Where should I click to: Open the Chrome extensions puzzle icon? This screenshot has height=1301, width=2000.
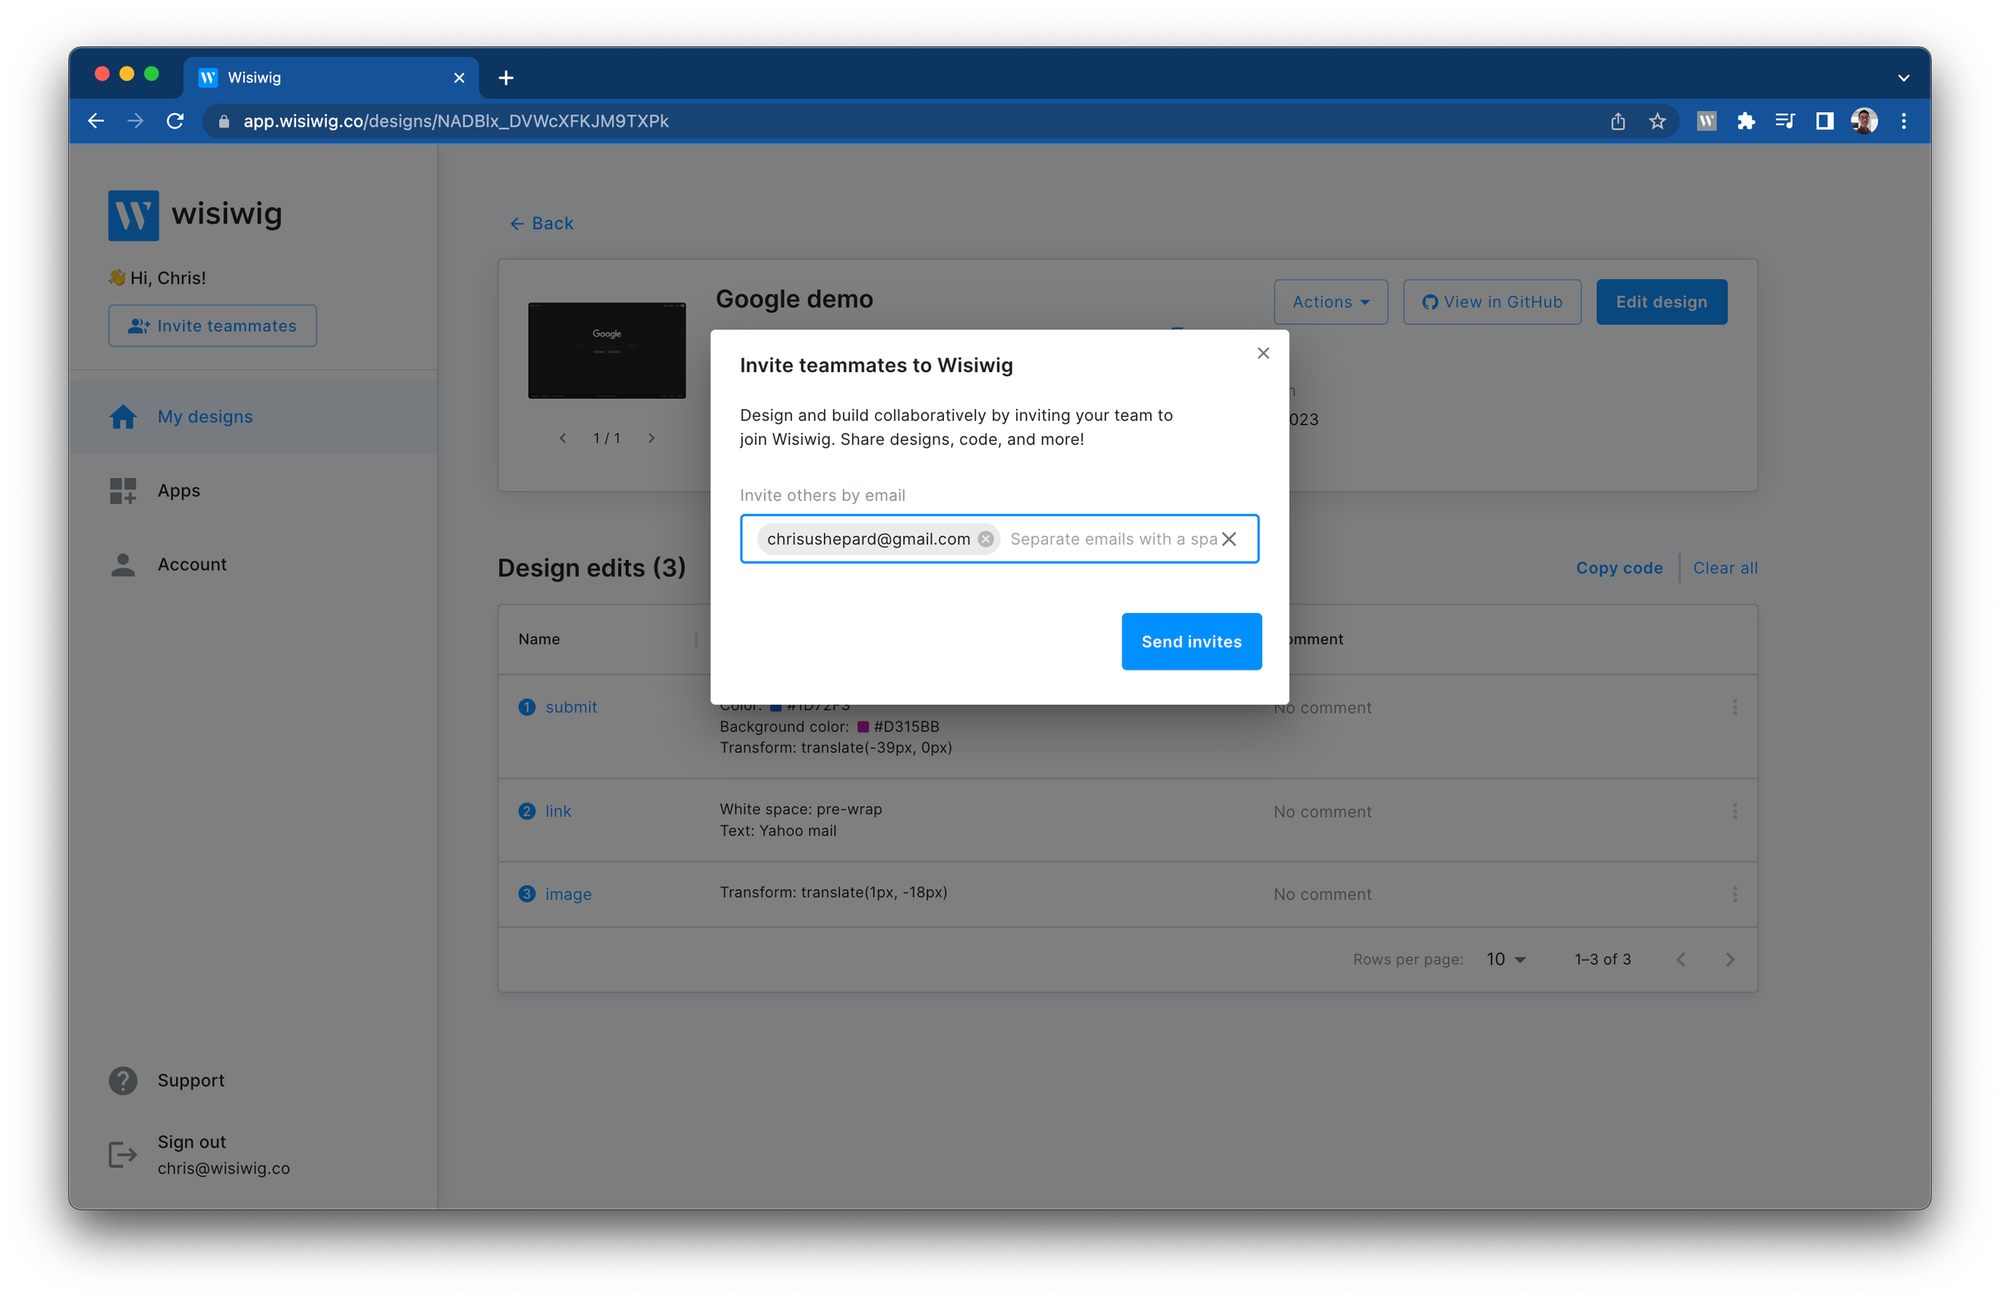[x=1746, y=121]
